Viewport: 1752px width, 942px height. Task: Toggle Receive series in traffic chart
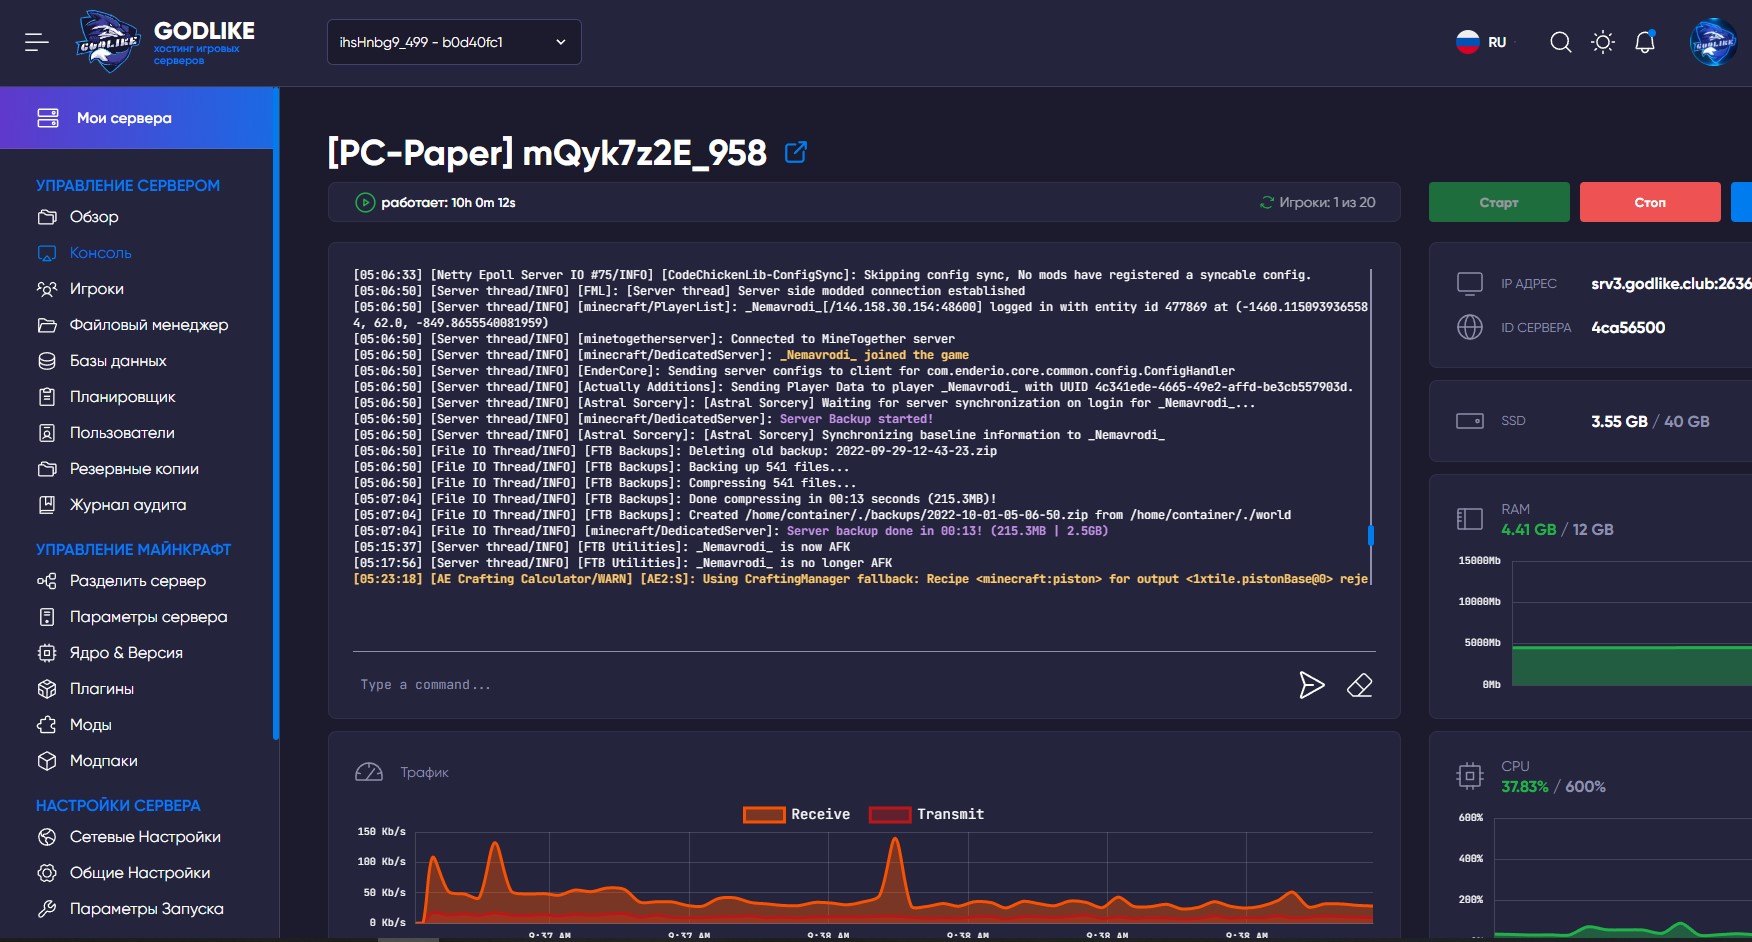click(796, 815)
